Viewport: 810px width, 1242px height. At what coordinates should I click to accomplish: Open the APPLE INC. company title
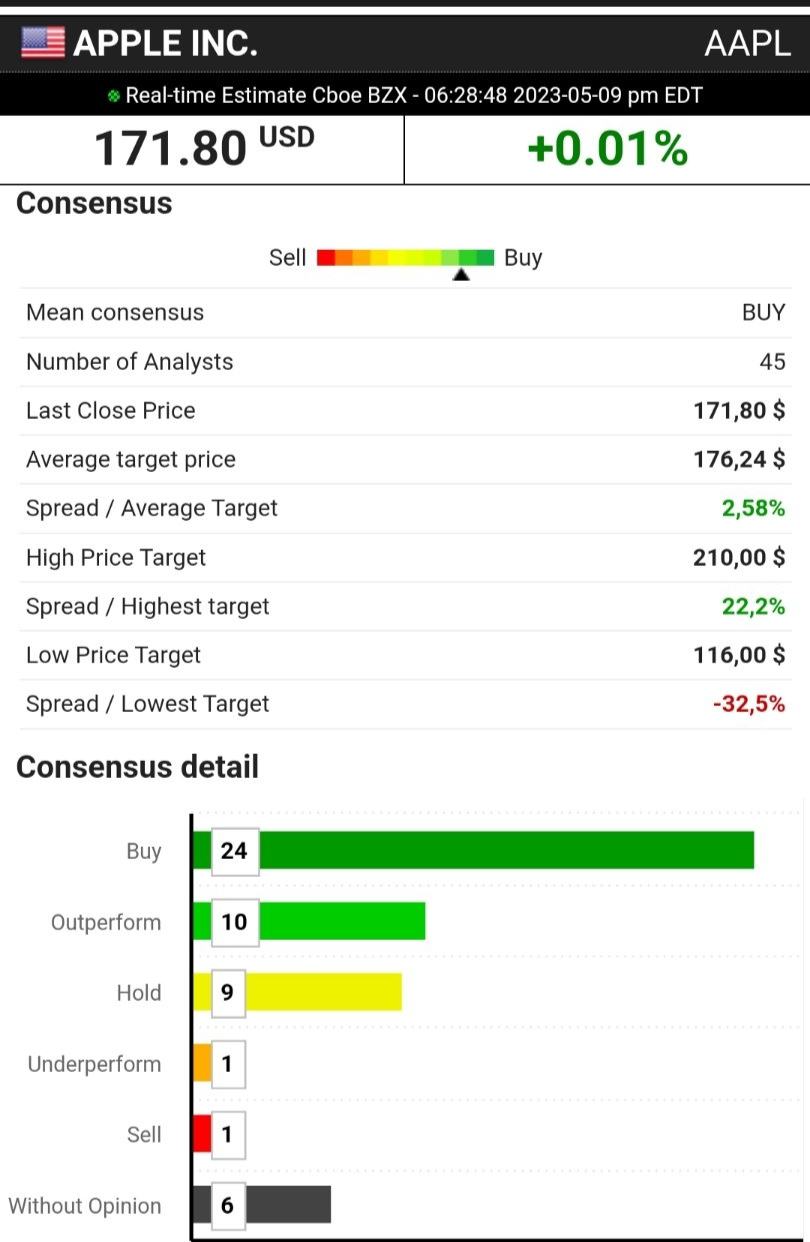tap(165, 43)
